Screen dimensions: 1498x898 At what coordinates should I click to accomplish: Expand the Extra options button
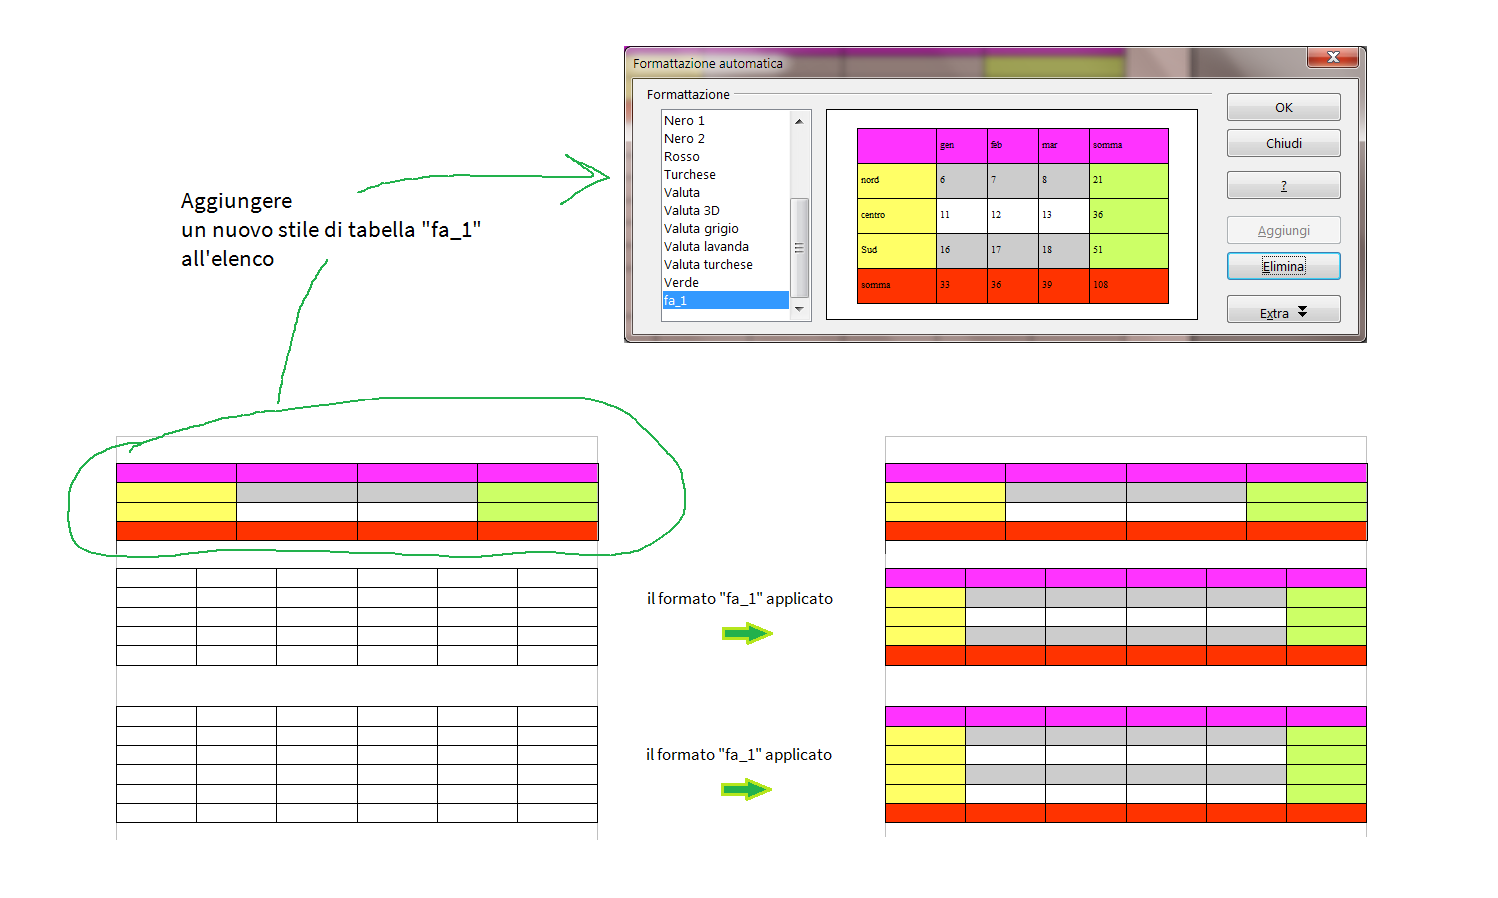1283,313
